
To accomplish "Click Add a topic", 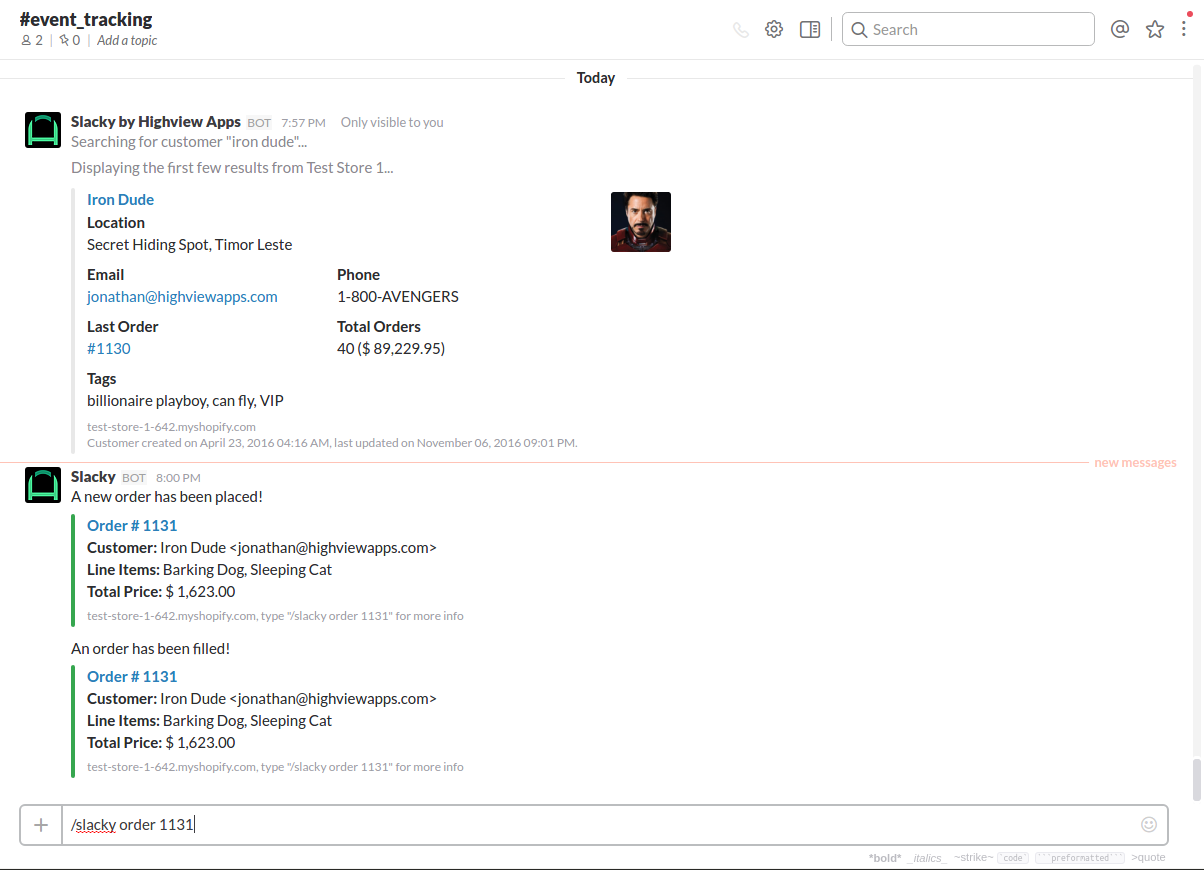I will point(127,41).
